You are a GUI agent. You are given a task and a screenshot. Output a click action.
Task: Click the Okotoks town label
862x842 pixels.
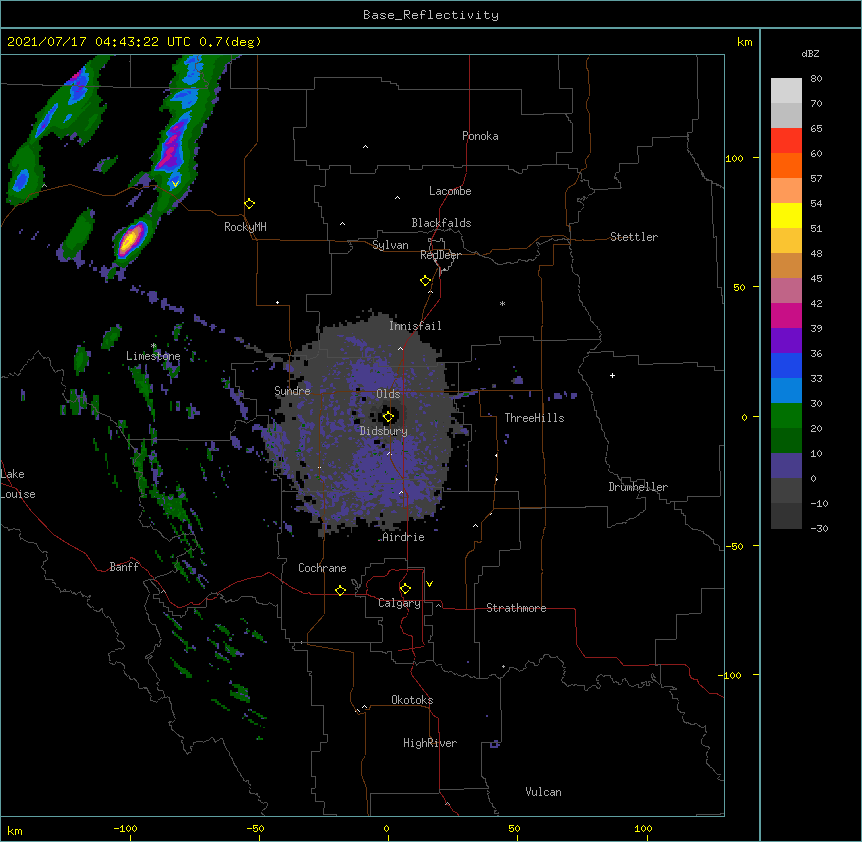(x=412, y=700)
